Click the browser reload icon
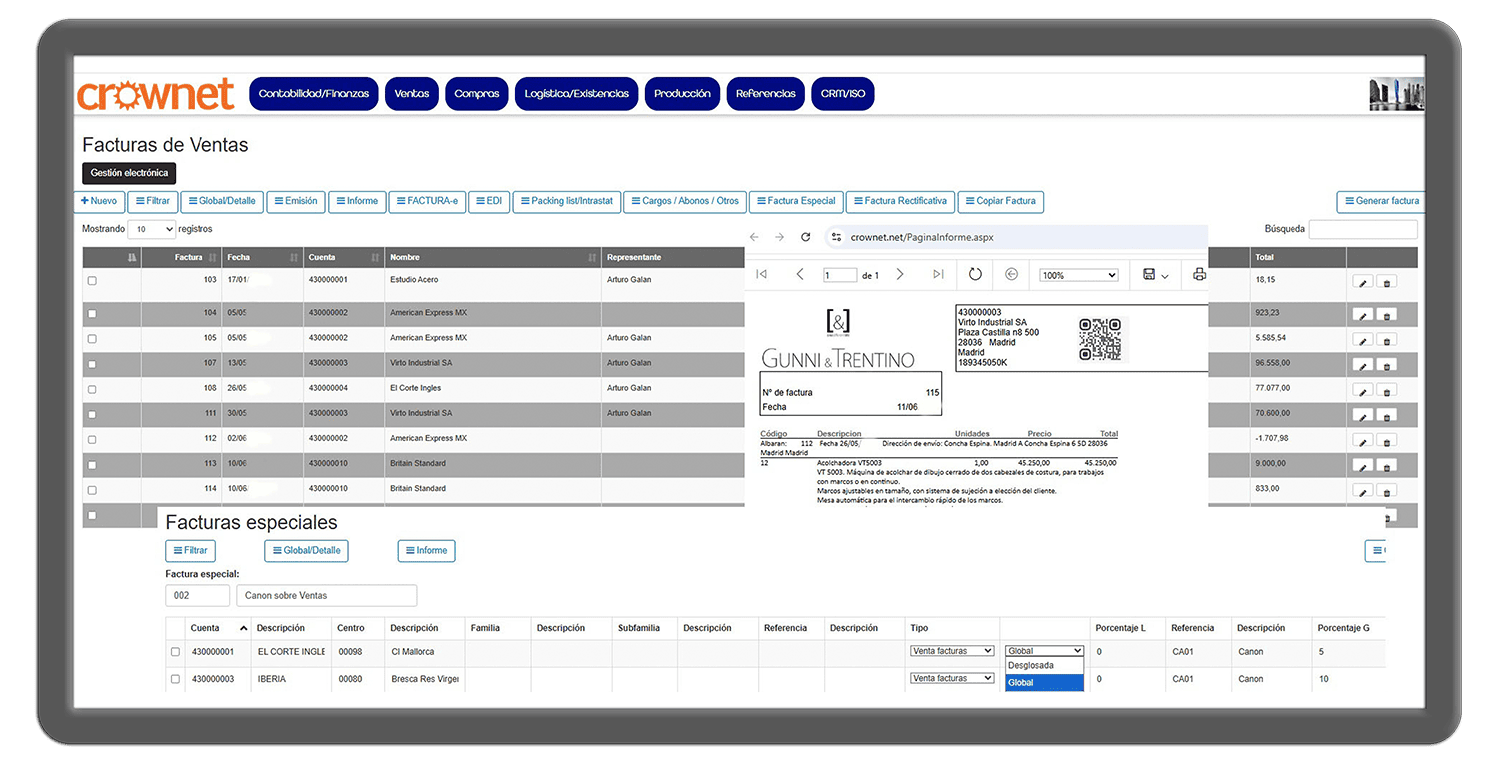The height and width of the screenshot is (763, 1500). (806, 237)
